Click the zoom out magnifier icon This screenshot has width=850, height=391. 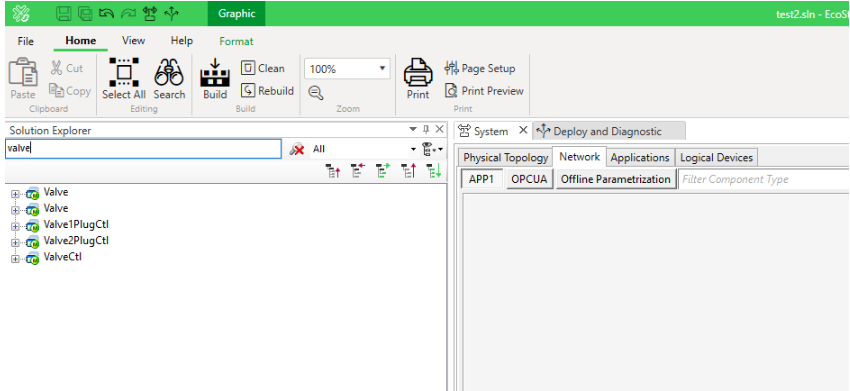[315, 93]
